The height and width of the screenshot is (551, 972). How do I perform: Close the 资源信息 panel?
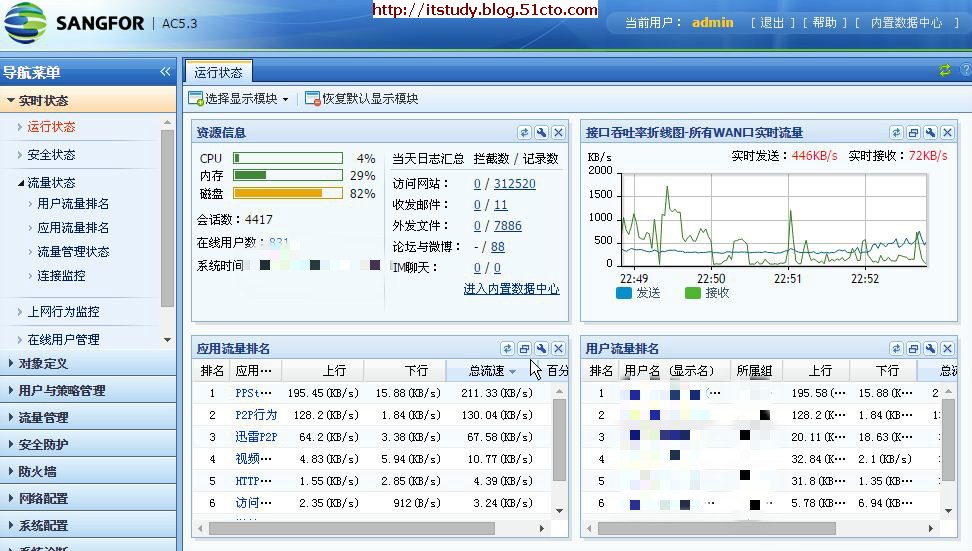(x=559, y=133)
